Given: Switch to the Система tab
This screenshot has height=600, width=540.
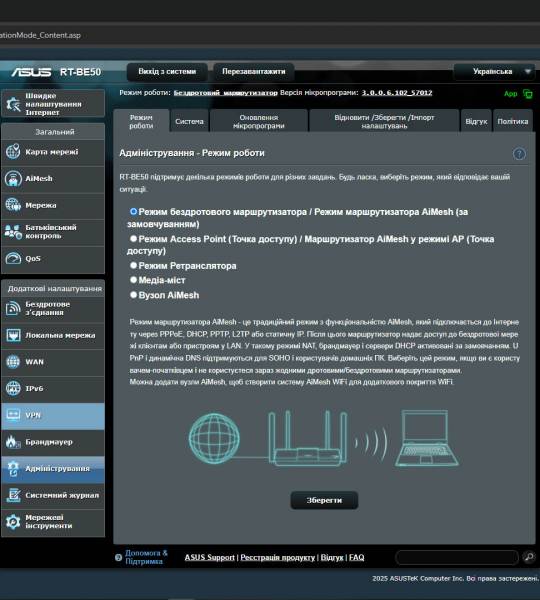Looking at the screenshot, I should tap(189, 121).
